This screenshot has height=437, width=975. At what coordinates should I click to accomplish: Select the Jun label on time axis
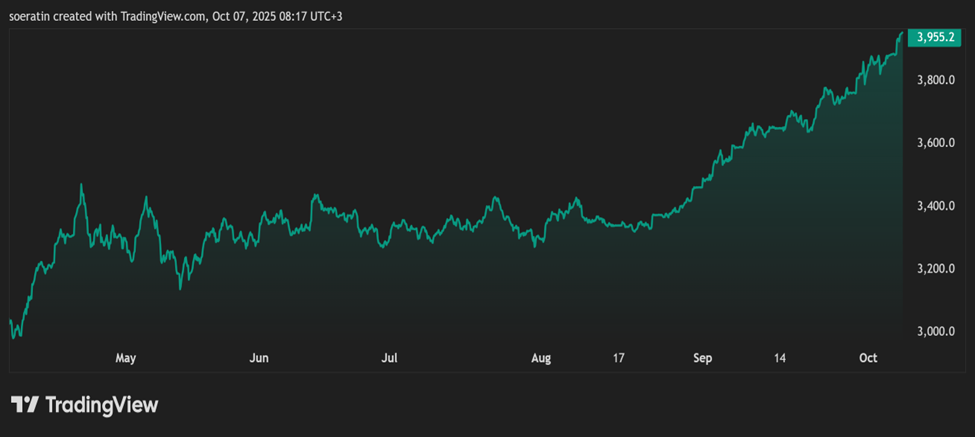click(x=259, y=358)
